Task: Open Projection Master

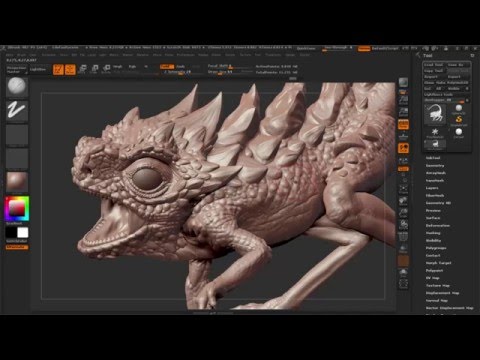Action: click(x=16, y=69)
